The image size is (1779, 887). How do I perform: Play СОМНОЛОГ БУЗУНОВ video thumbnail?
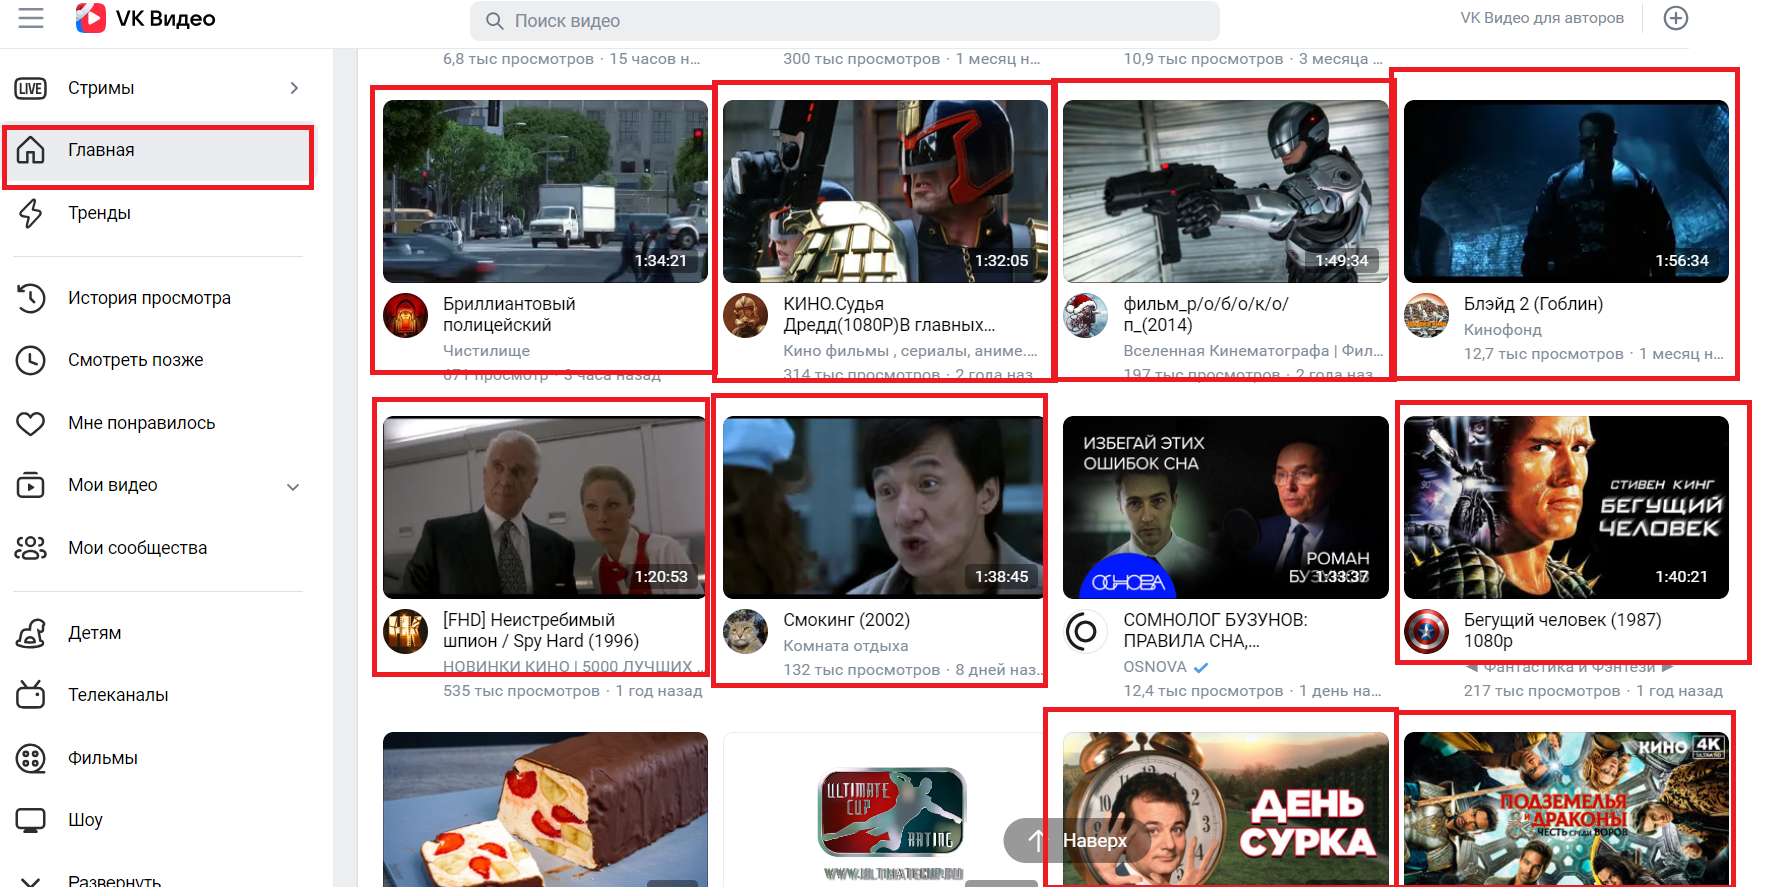click(x=1225, y=507)
